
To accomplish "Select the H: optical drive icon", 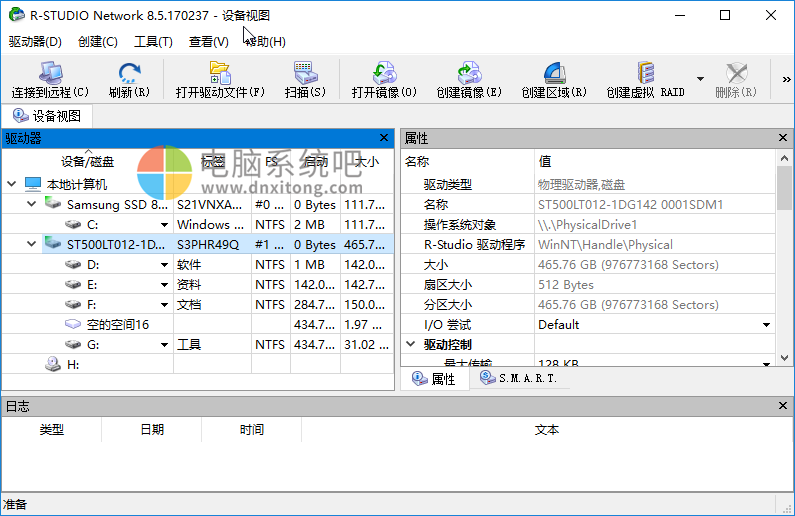I will click(53, 363).
